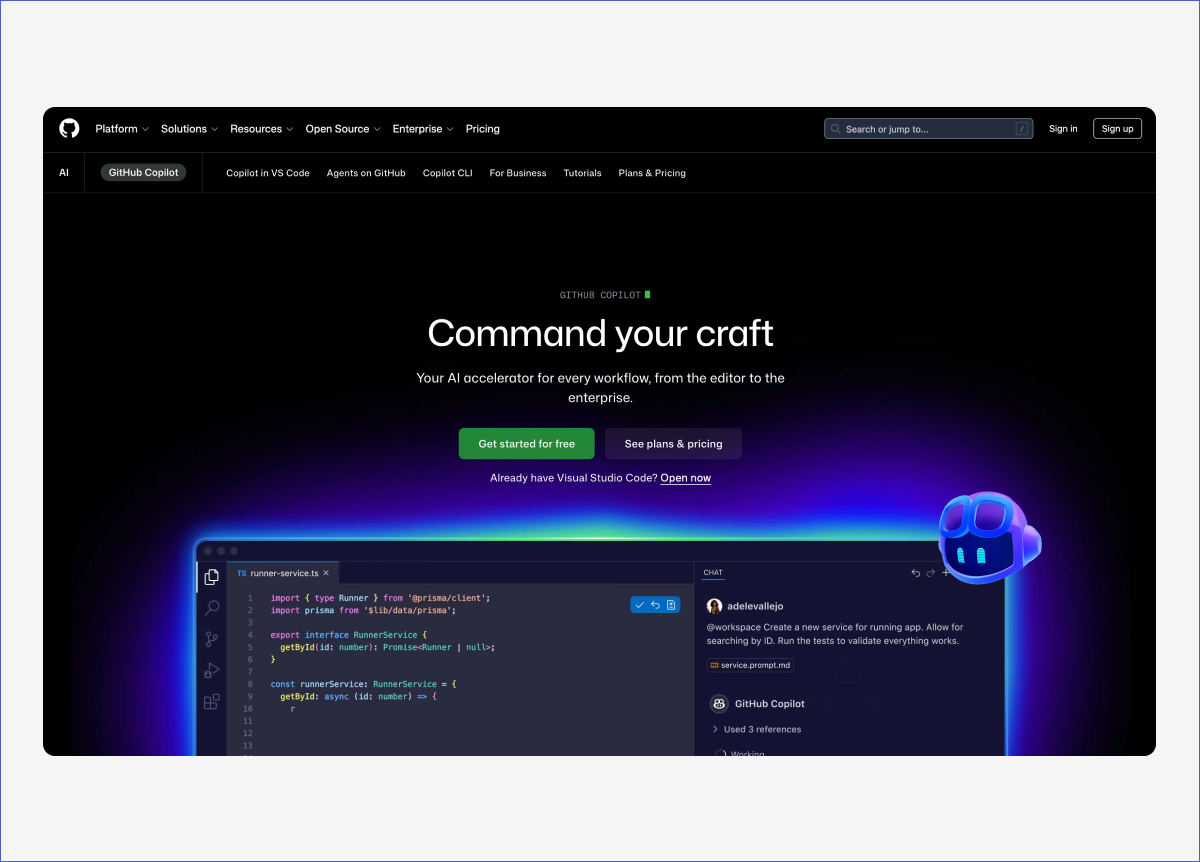Click the undo arrow in Chat panel header
The width and height of the screenshot is (1200, 862).
pyautogui.click(x=915, y=573)
